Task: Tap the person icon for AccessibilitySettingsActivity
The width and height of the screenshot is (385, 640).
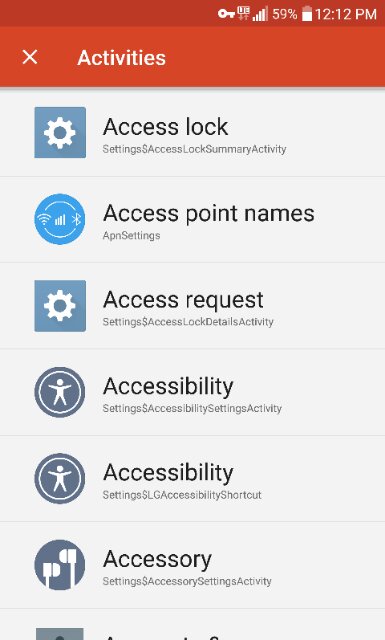Action: [x=60, y=392]
